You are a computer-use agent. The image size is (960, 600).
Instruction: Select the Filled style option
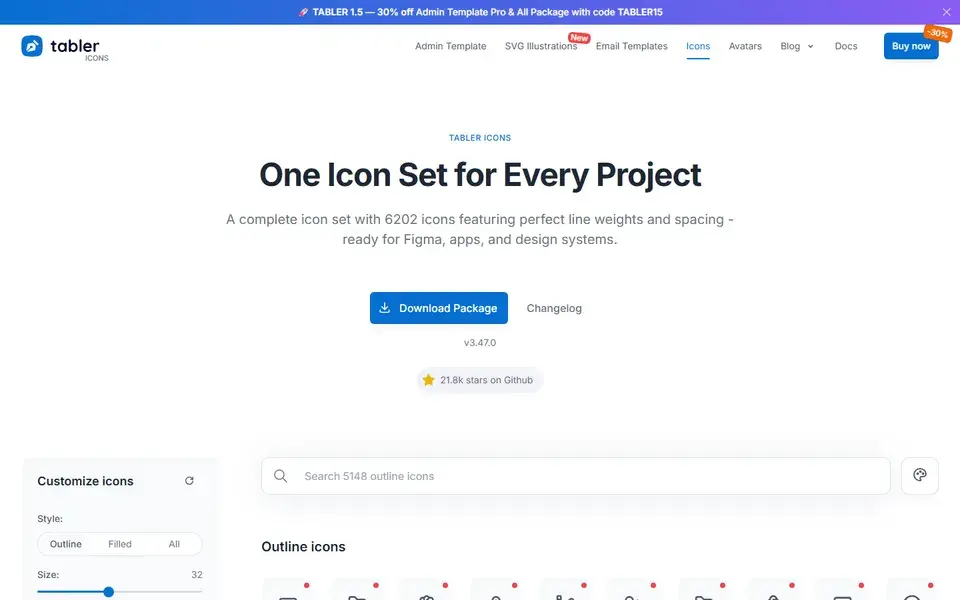tap(120, 544)
